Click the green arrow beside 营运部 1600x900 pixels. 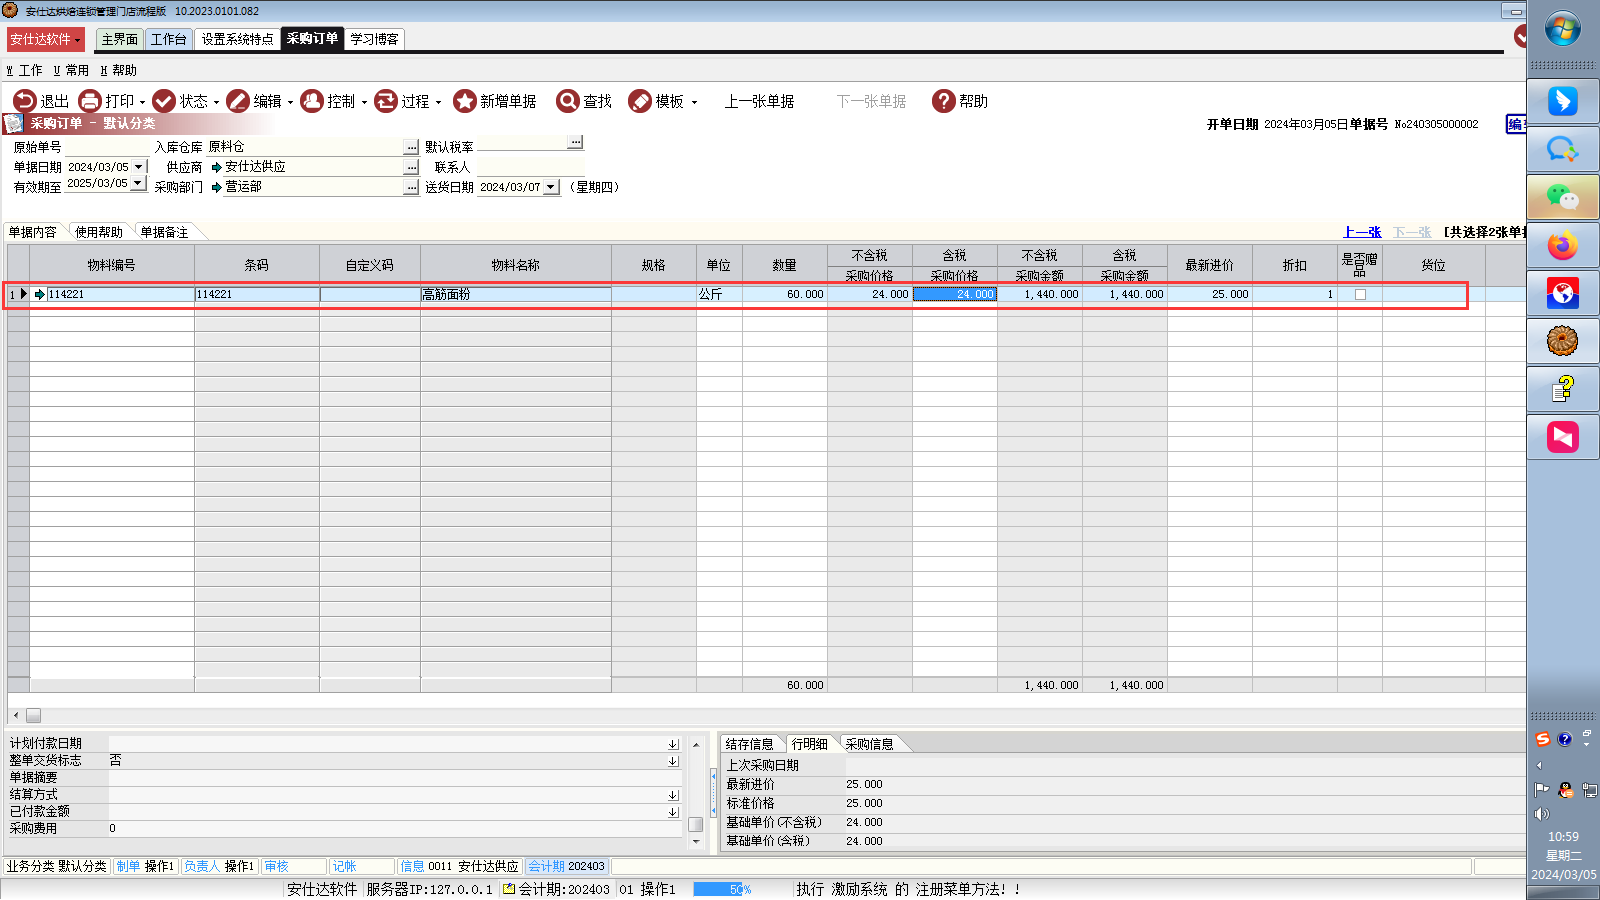tap(216, 187)
